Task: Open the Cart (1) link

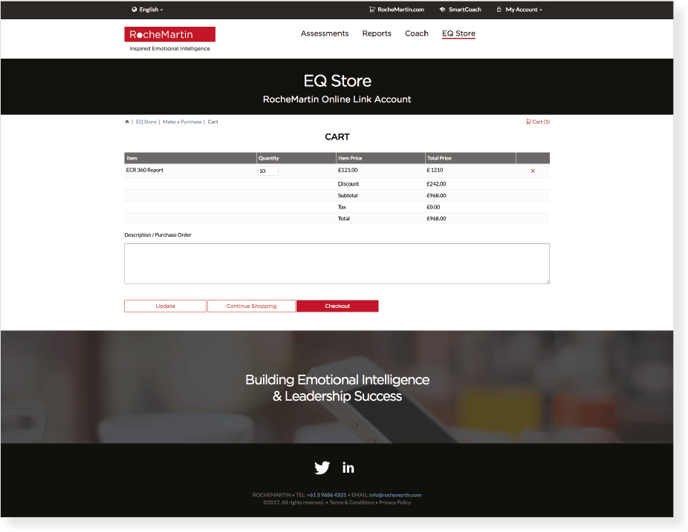Action: click(538, 122)
